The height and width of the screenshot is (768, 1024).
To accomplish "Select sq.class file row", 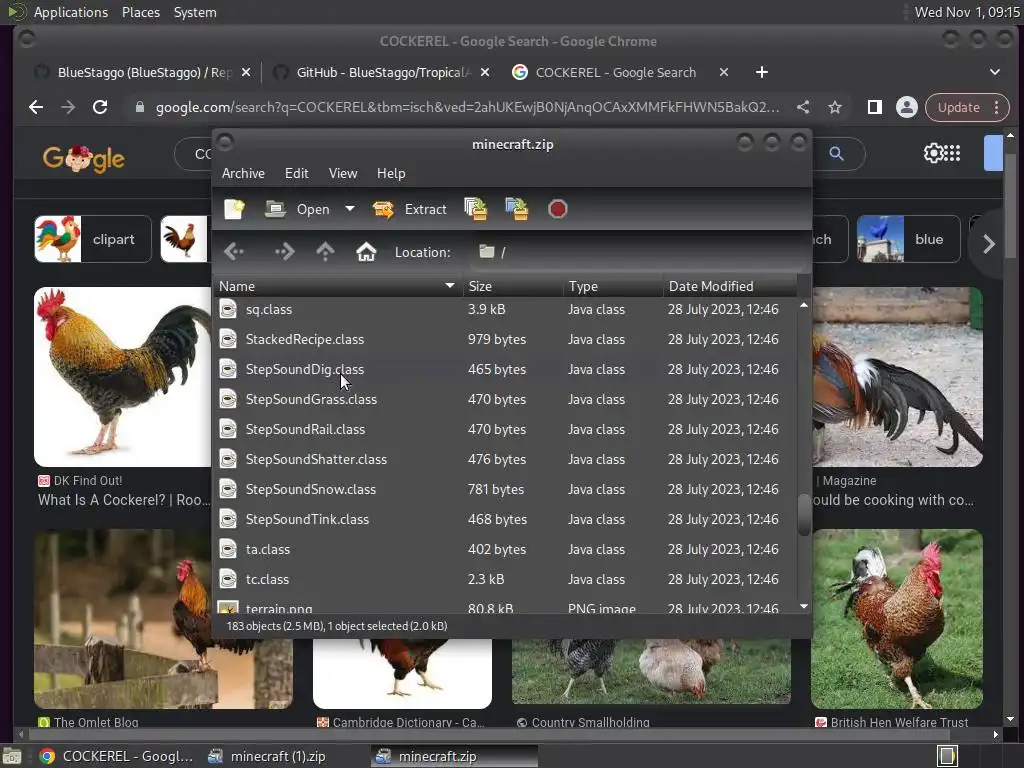I will (x=505, y=309).
